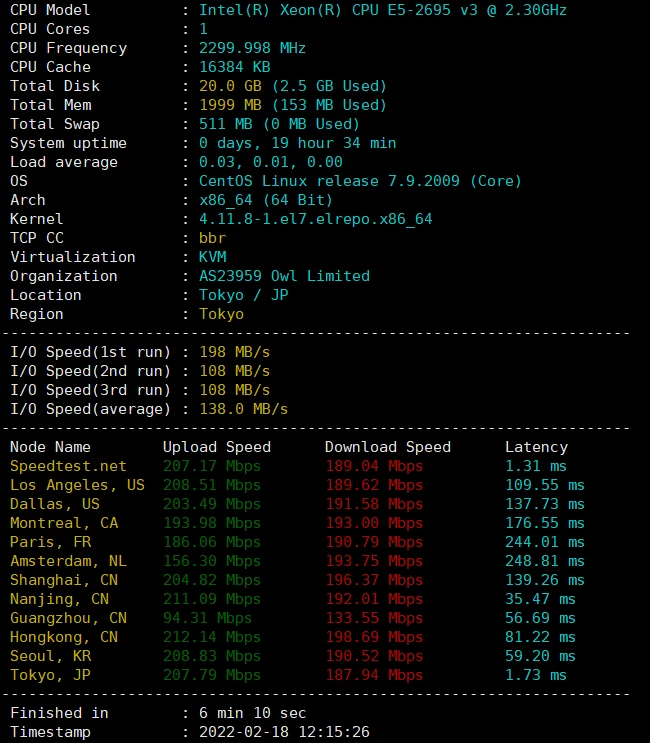The image size is (650, 743).
Task: Click the Virtualization value KVM
Action: coord(212,257)
